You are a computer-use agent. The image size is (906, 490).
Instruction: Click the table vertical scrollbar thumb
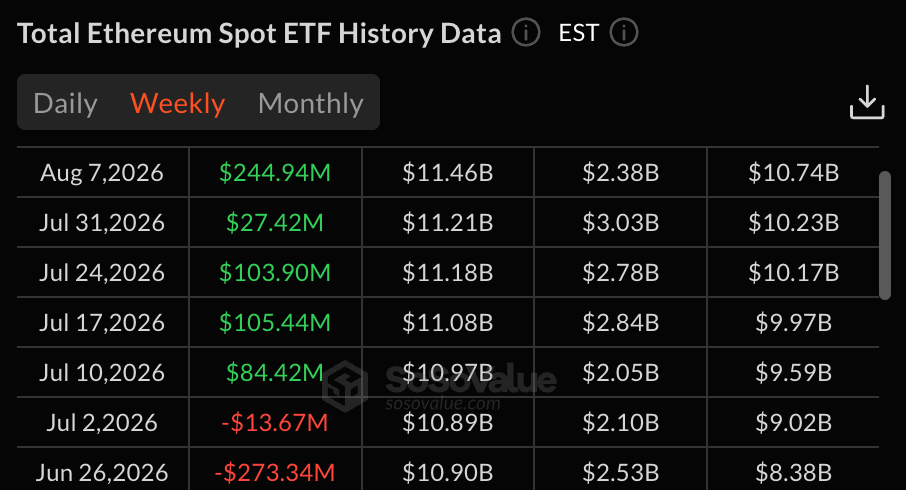coord(885,235)
